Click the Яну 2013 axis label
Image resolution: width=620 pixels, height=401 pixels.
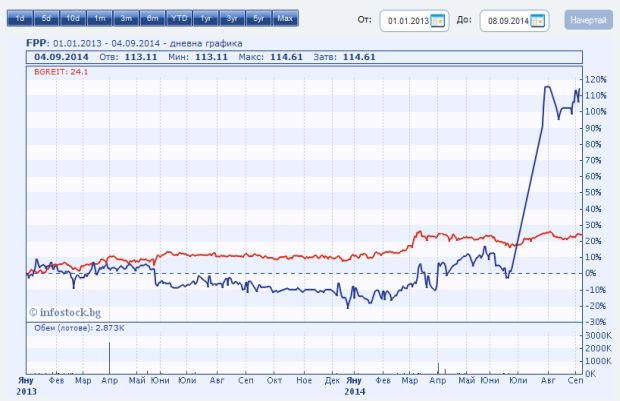point(26,386)
